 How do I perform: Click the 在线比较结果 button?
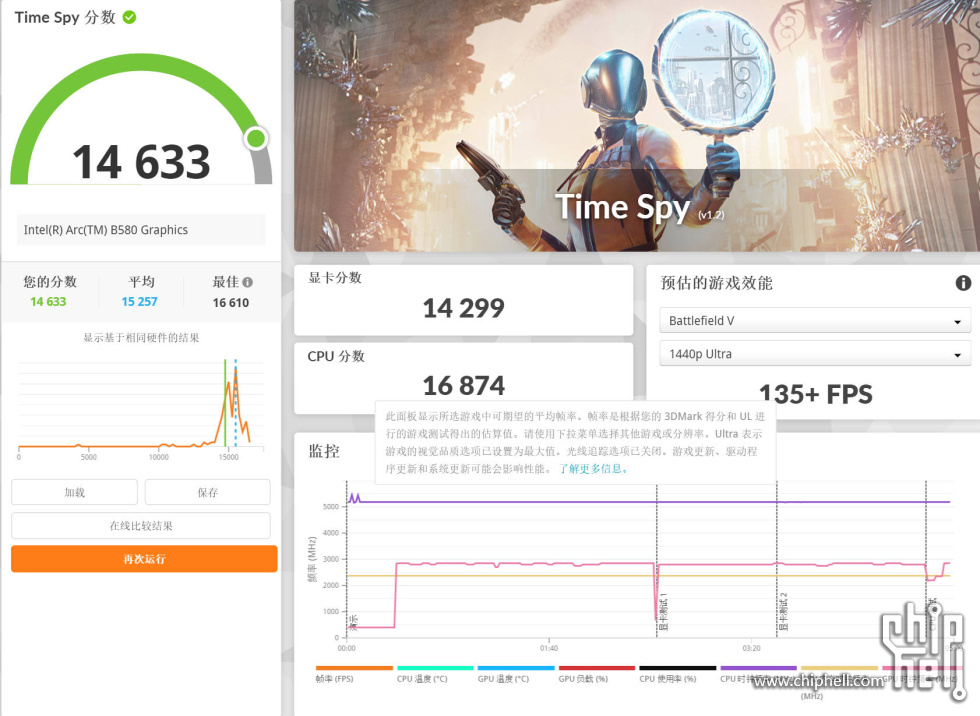pyautogui.click(x=141, y=525)
